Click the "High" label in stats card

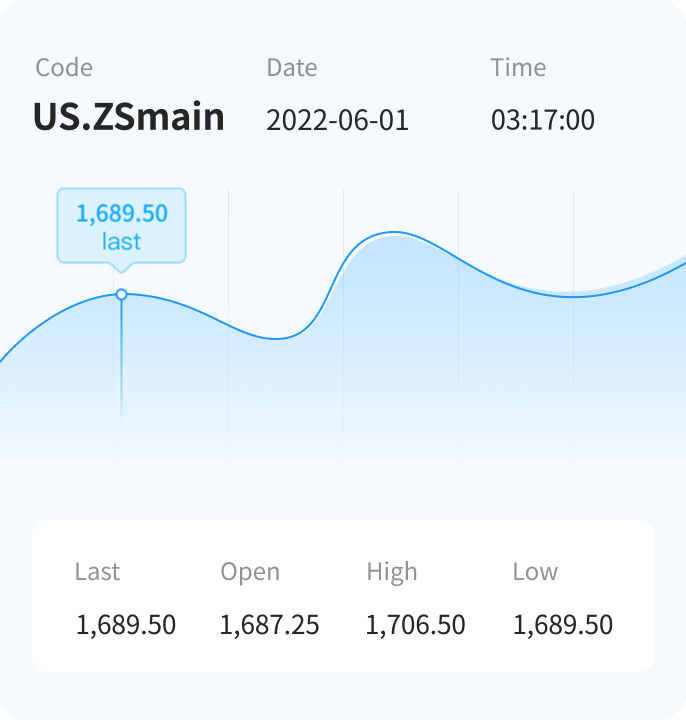click(x=392, y=572)
